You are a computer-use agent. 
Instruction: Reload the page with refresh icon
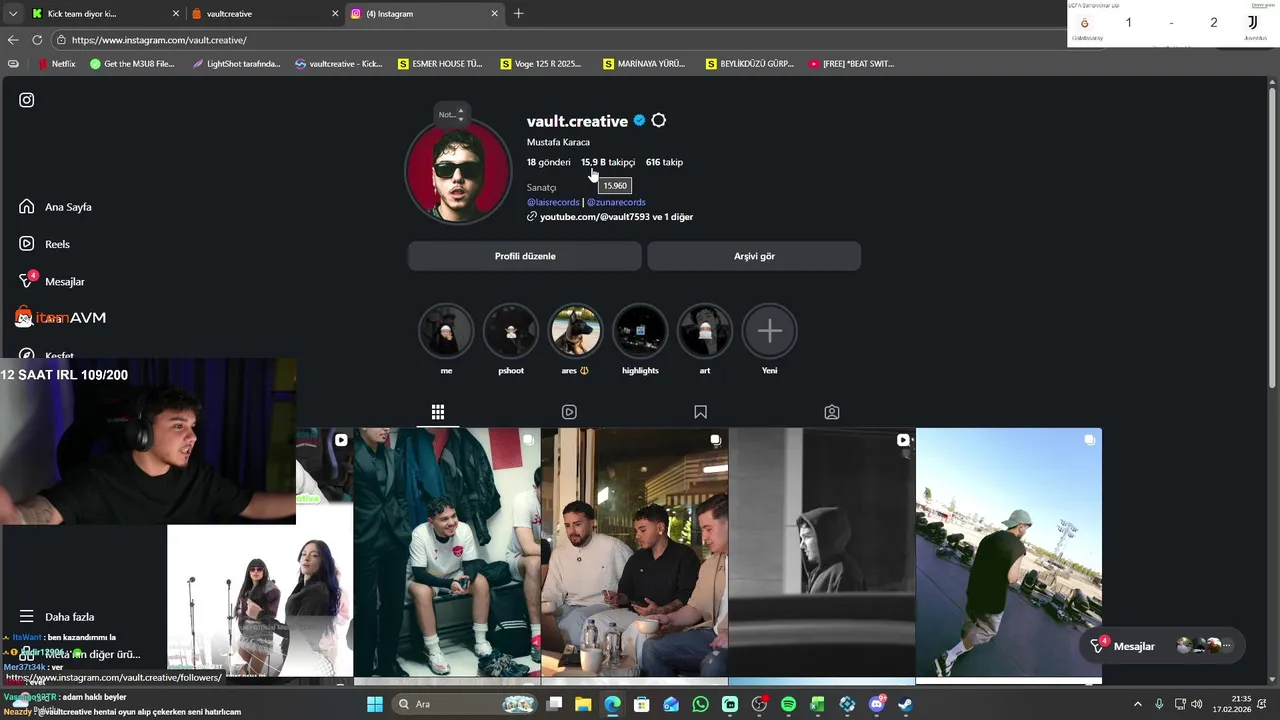pos(37,40)
